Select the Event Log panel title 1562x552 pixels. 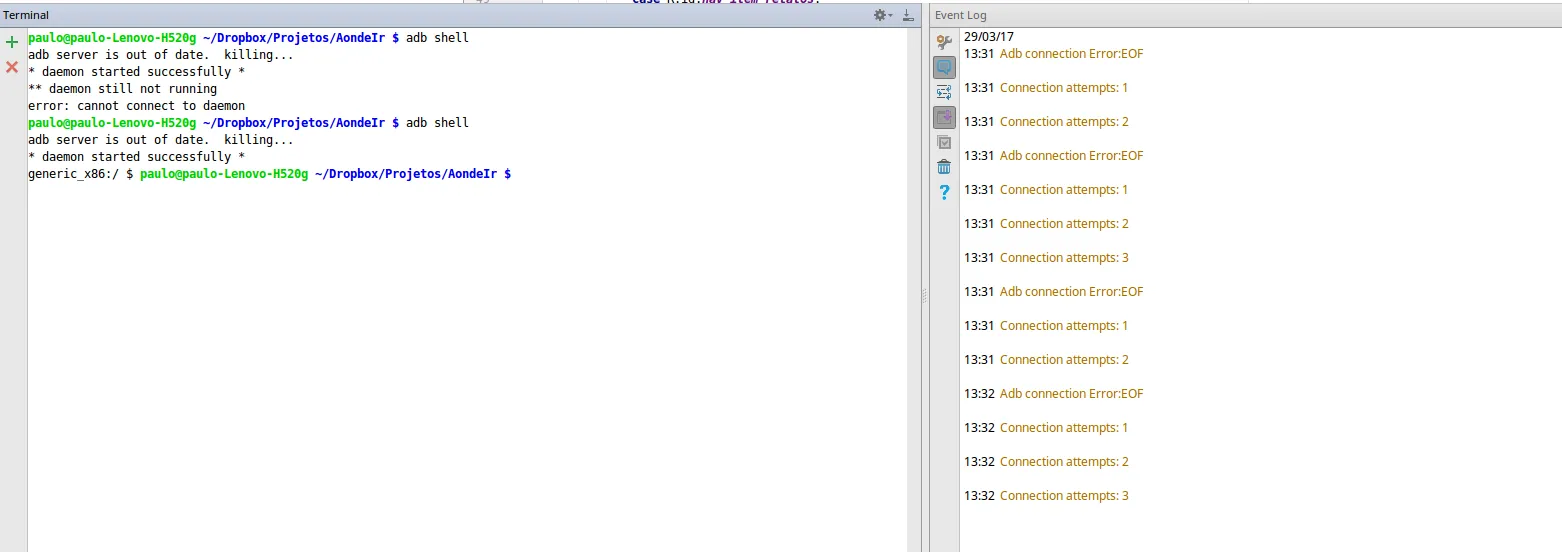tap(961, 15)
